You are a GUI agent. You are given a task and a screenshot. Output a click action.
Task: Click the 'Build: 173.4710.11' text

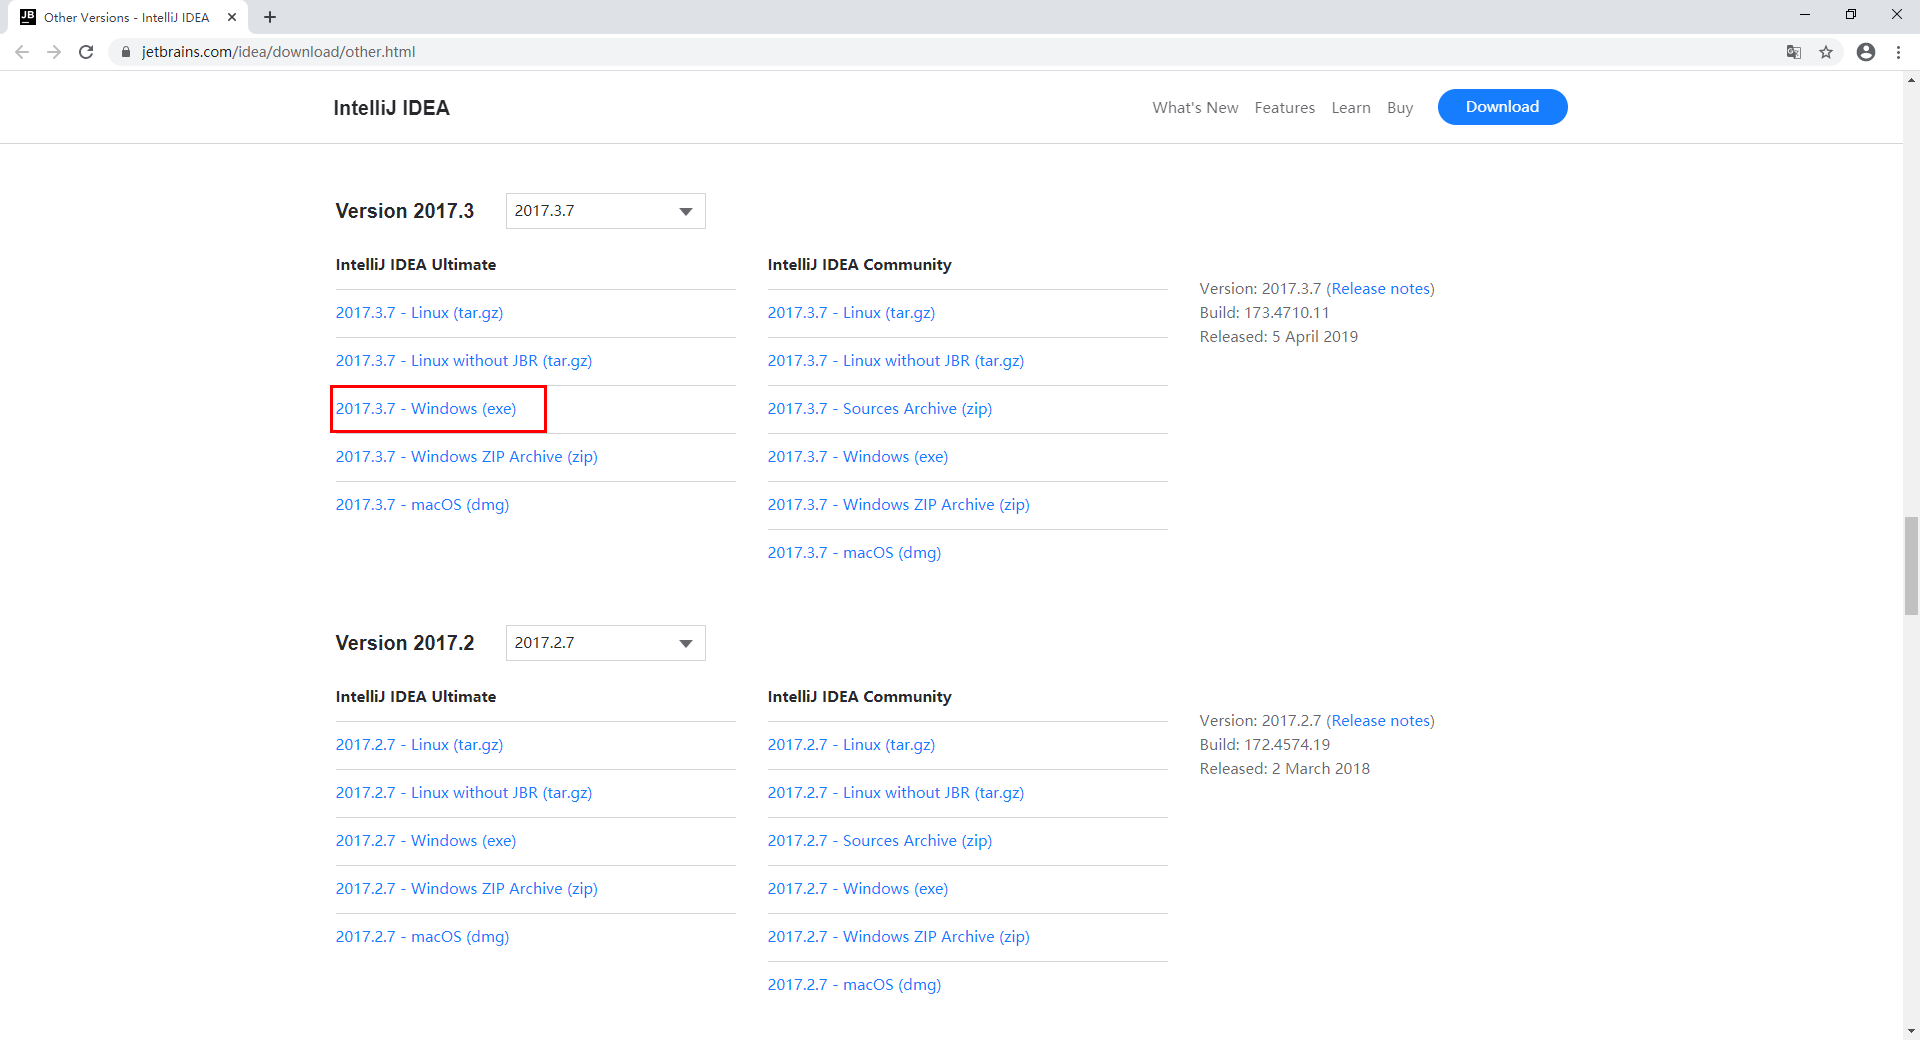(1264, 313)
